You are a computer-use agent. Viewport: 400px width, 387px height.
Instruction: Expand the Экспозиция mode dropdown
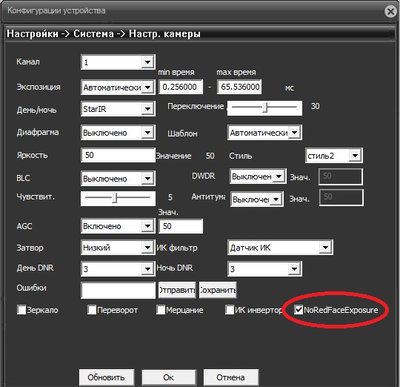[117, 87]
